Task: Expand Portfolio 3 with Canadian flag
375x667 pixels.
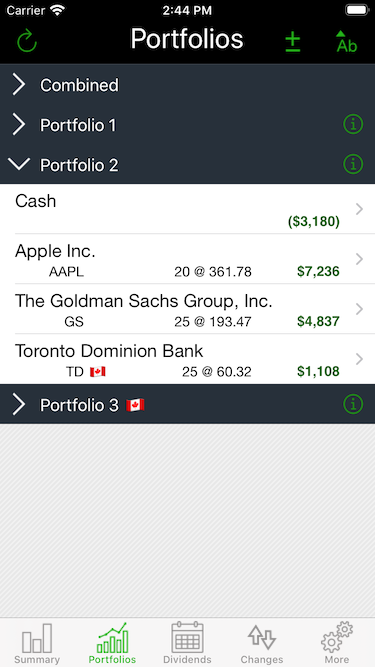Action: [x=188, y=404]
